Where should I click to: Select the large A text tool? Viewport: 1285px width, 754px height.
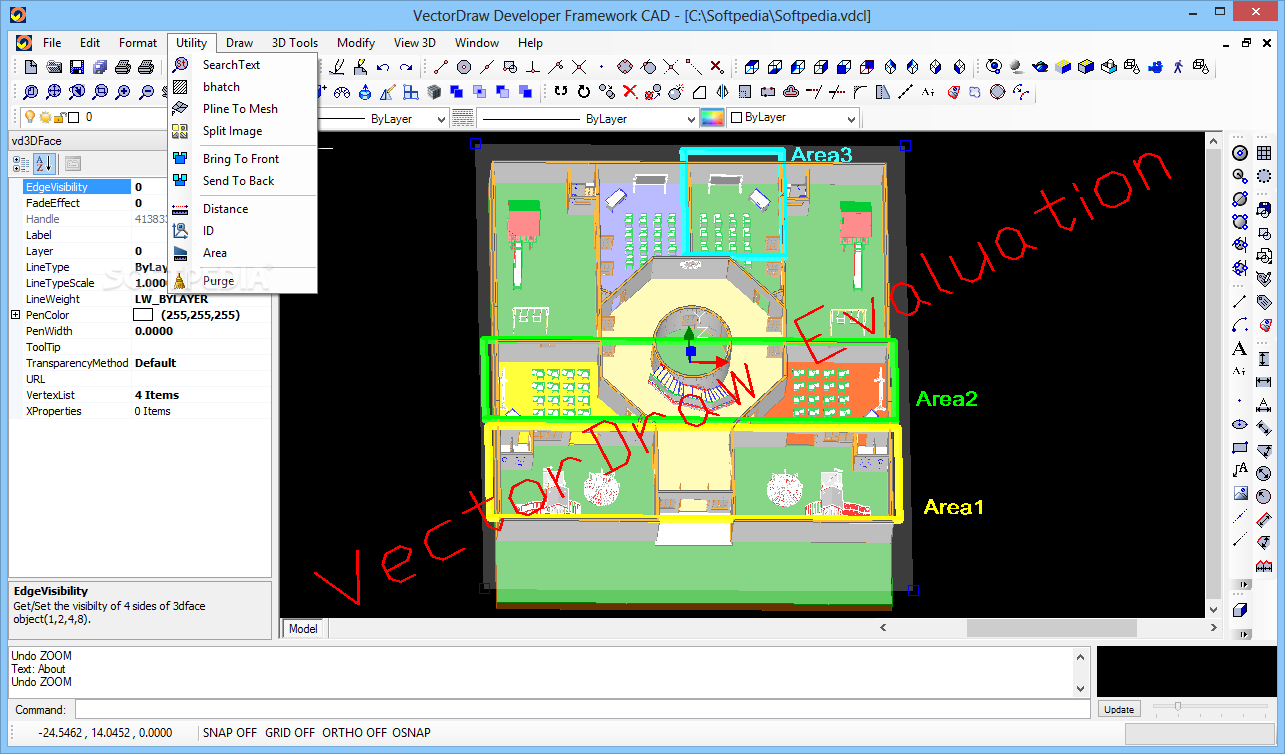click(1239, 349)
